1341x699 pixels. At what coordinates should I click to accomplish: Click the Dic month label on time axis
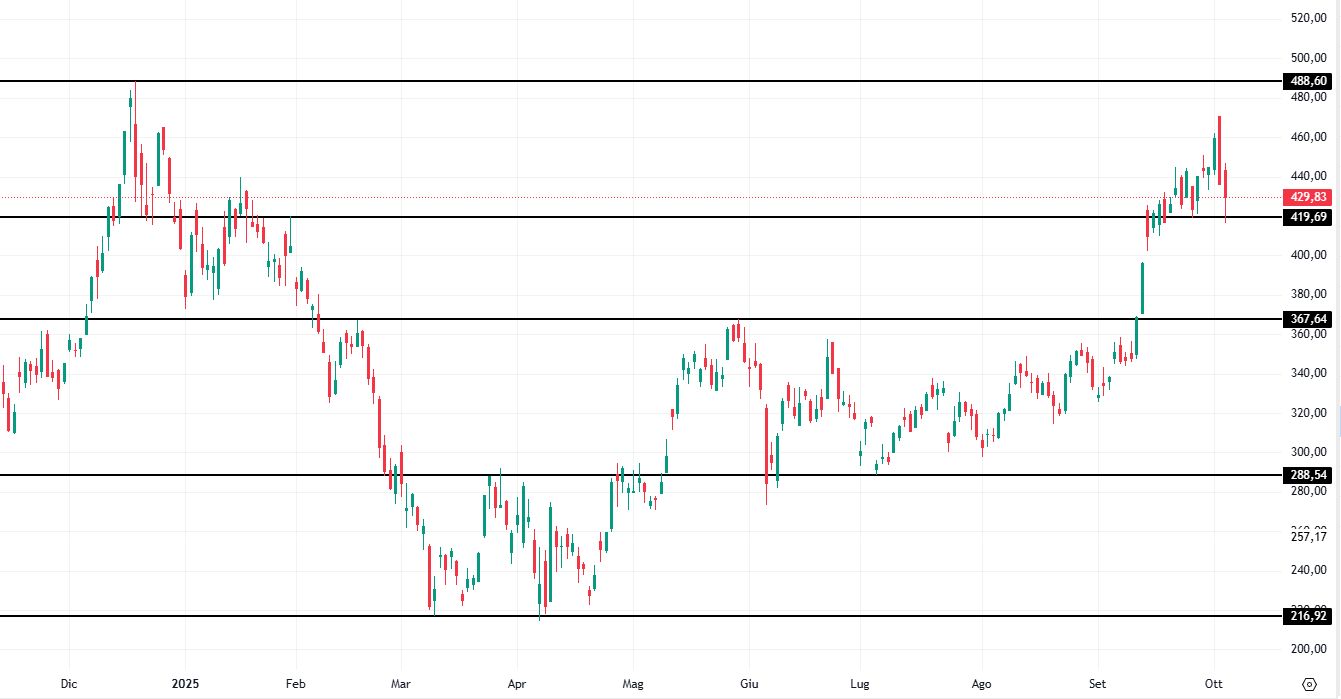pos(69,684)
